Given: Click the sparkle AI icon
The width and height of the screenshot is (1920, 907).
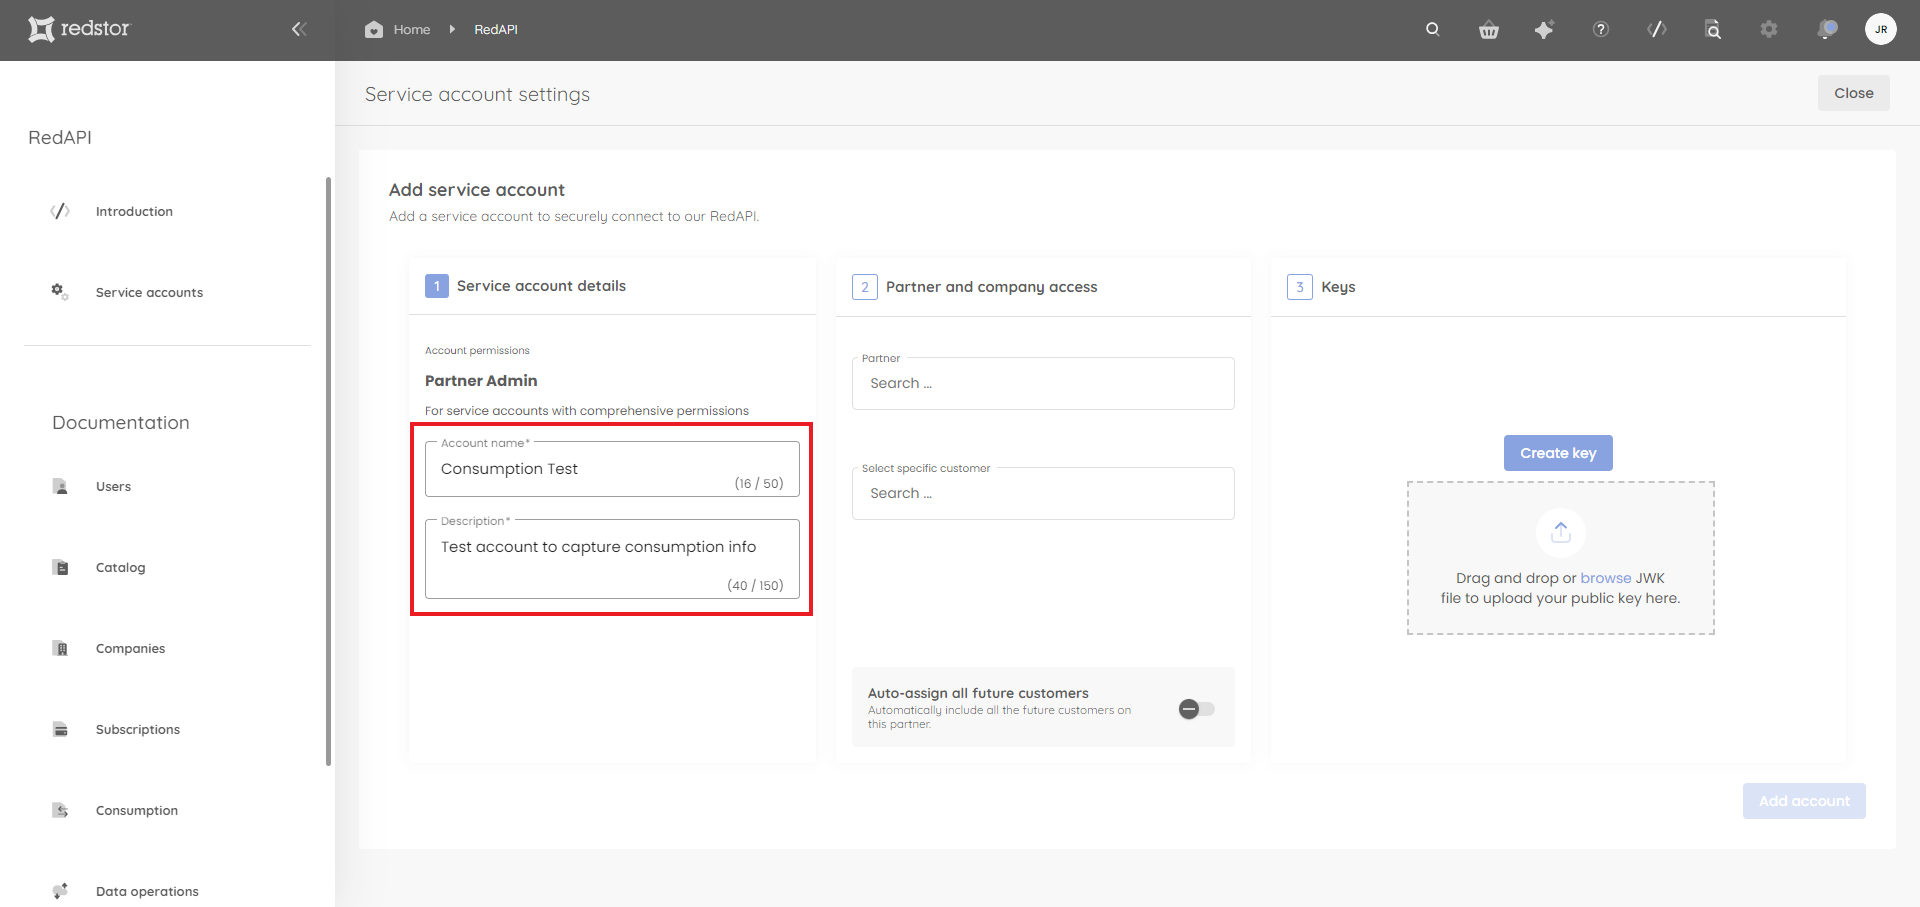Looking at the screenshot, I should [1544, 29].
